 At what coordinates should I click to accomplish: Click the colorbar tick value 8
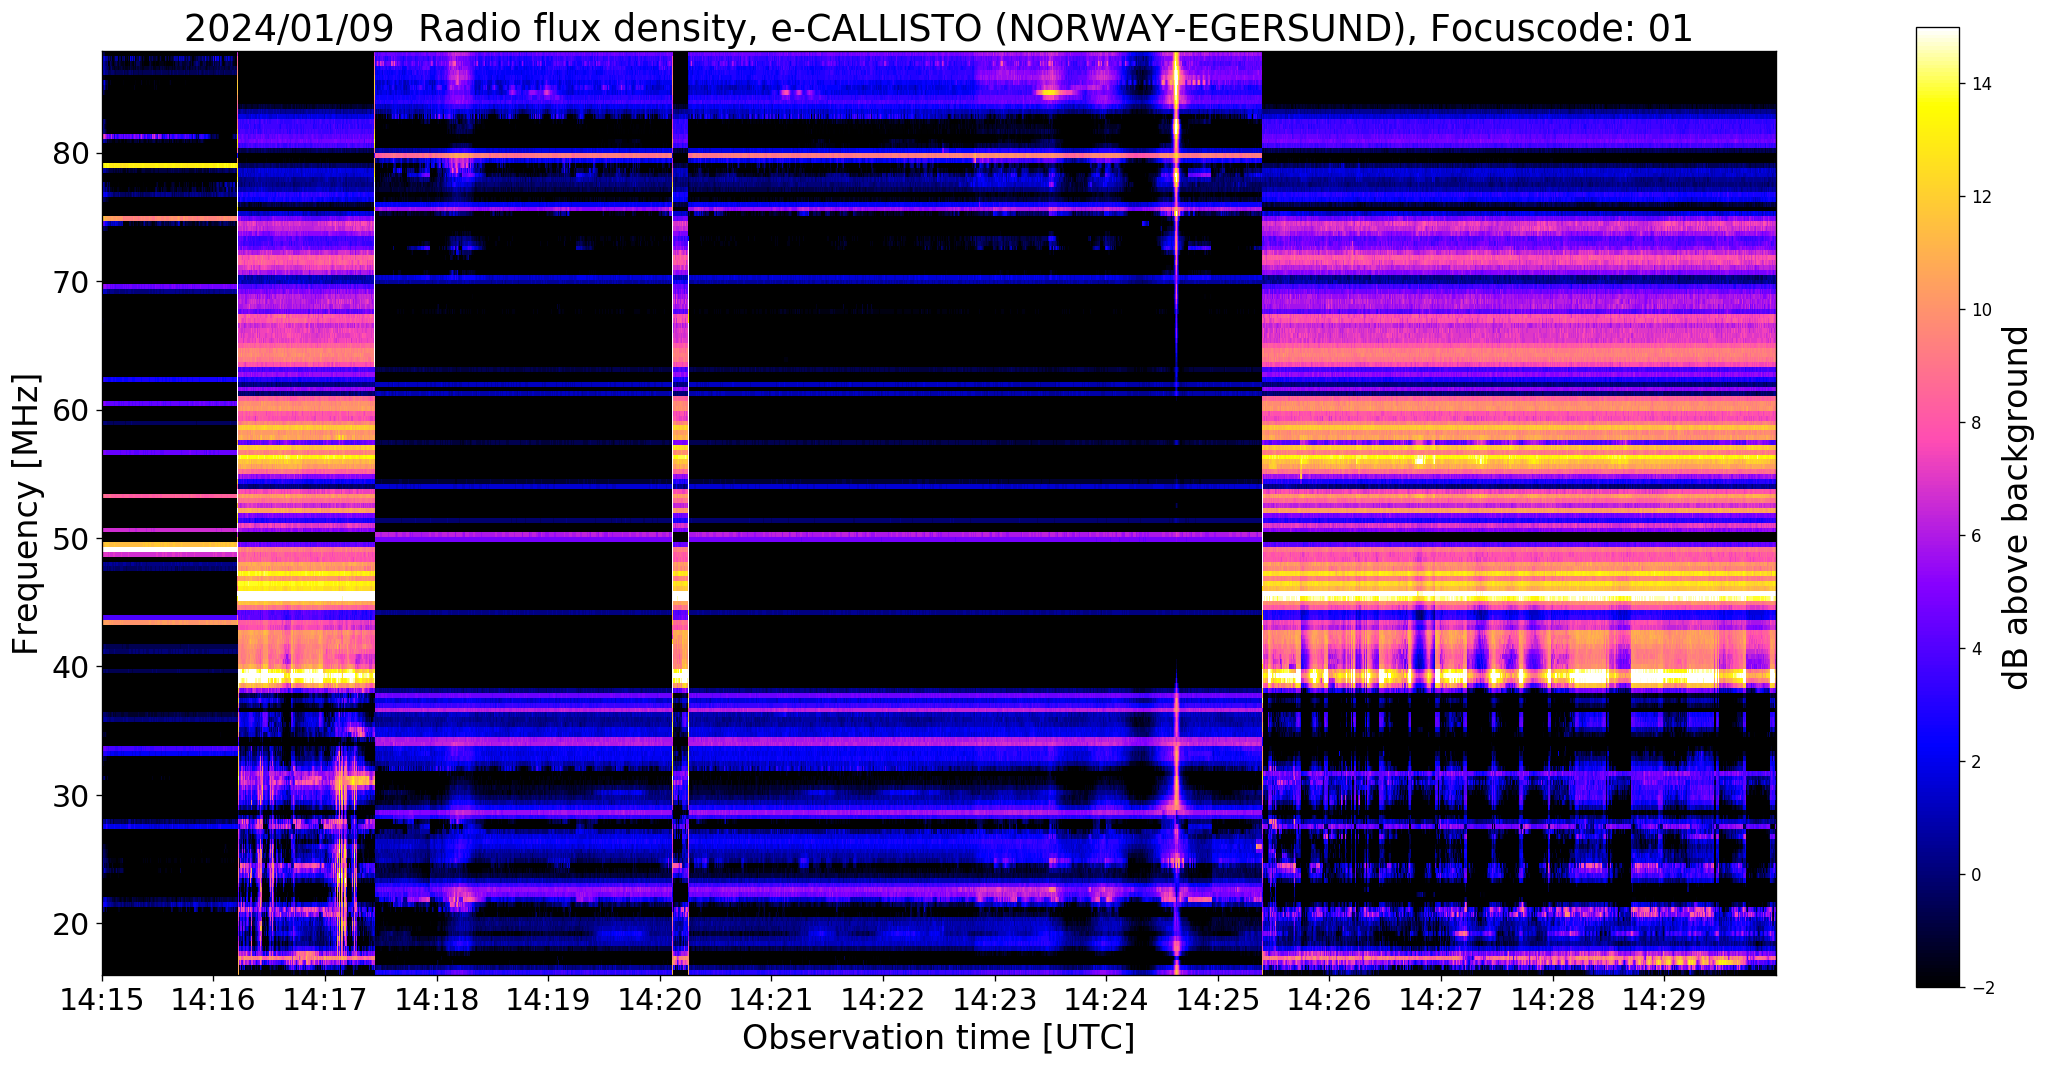coord(1975,423)
